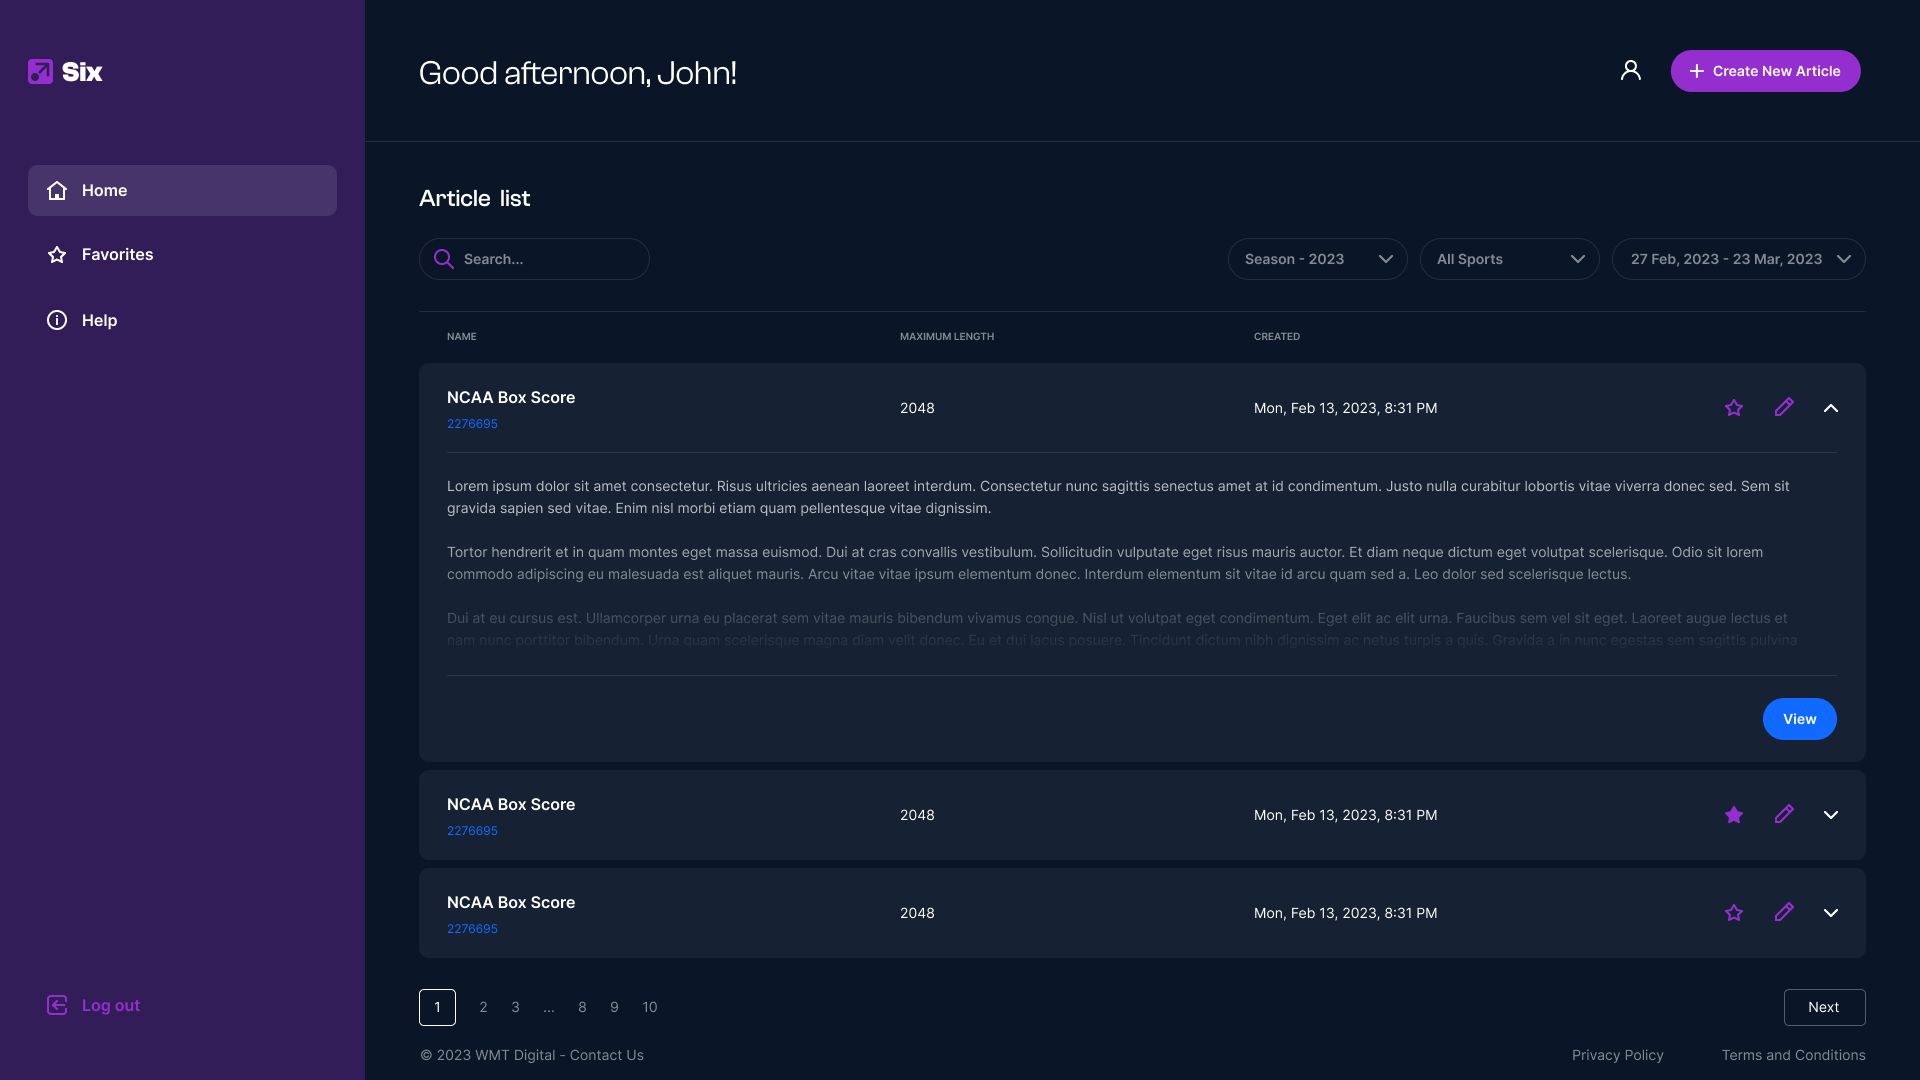1920x1080 pixels.
Task: Click the Log out icon
Action: [57, 1005]
